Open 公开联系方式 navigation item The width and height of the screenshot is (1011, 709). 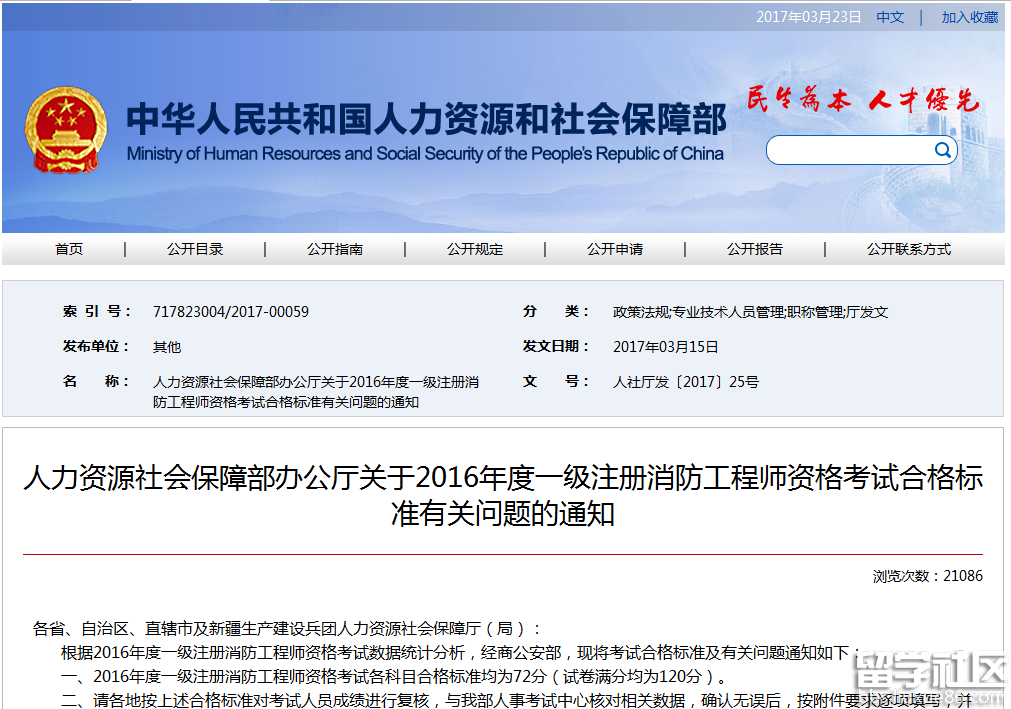909,250
